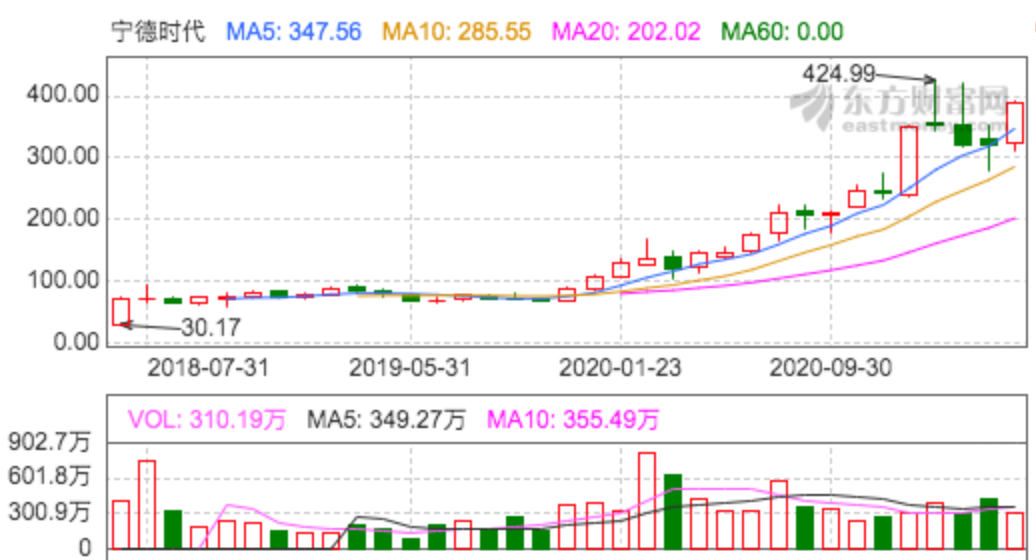This screenshot has height=560, width=1036.
Task: Click the last red candlestick near 390
Action: (x=1015, y=123)
